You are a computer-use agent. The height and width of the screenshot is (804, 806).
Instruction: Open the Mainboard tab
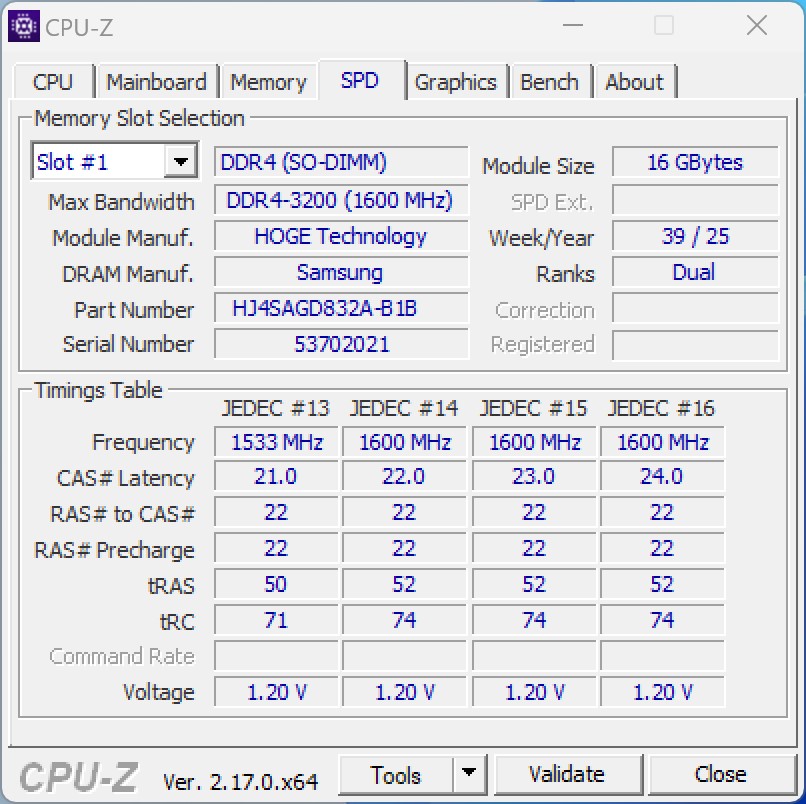tap(156, 81)
